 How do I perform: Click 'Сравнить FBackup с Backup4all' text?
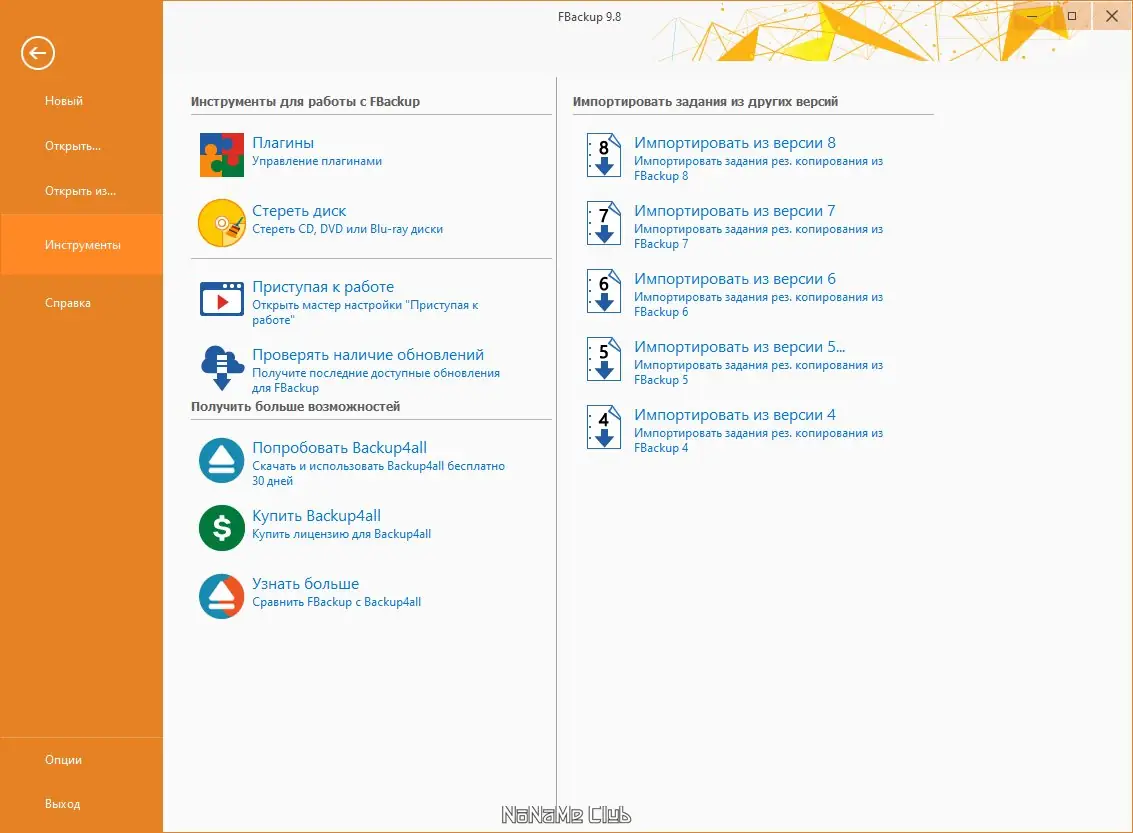point(337,602)
